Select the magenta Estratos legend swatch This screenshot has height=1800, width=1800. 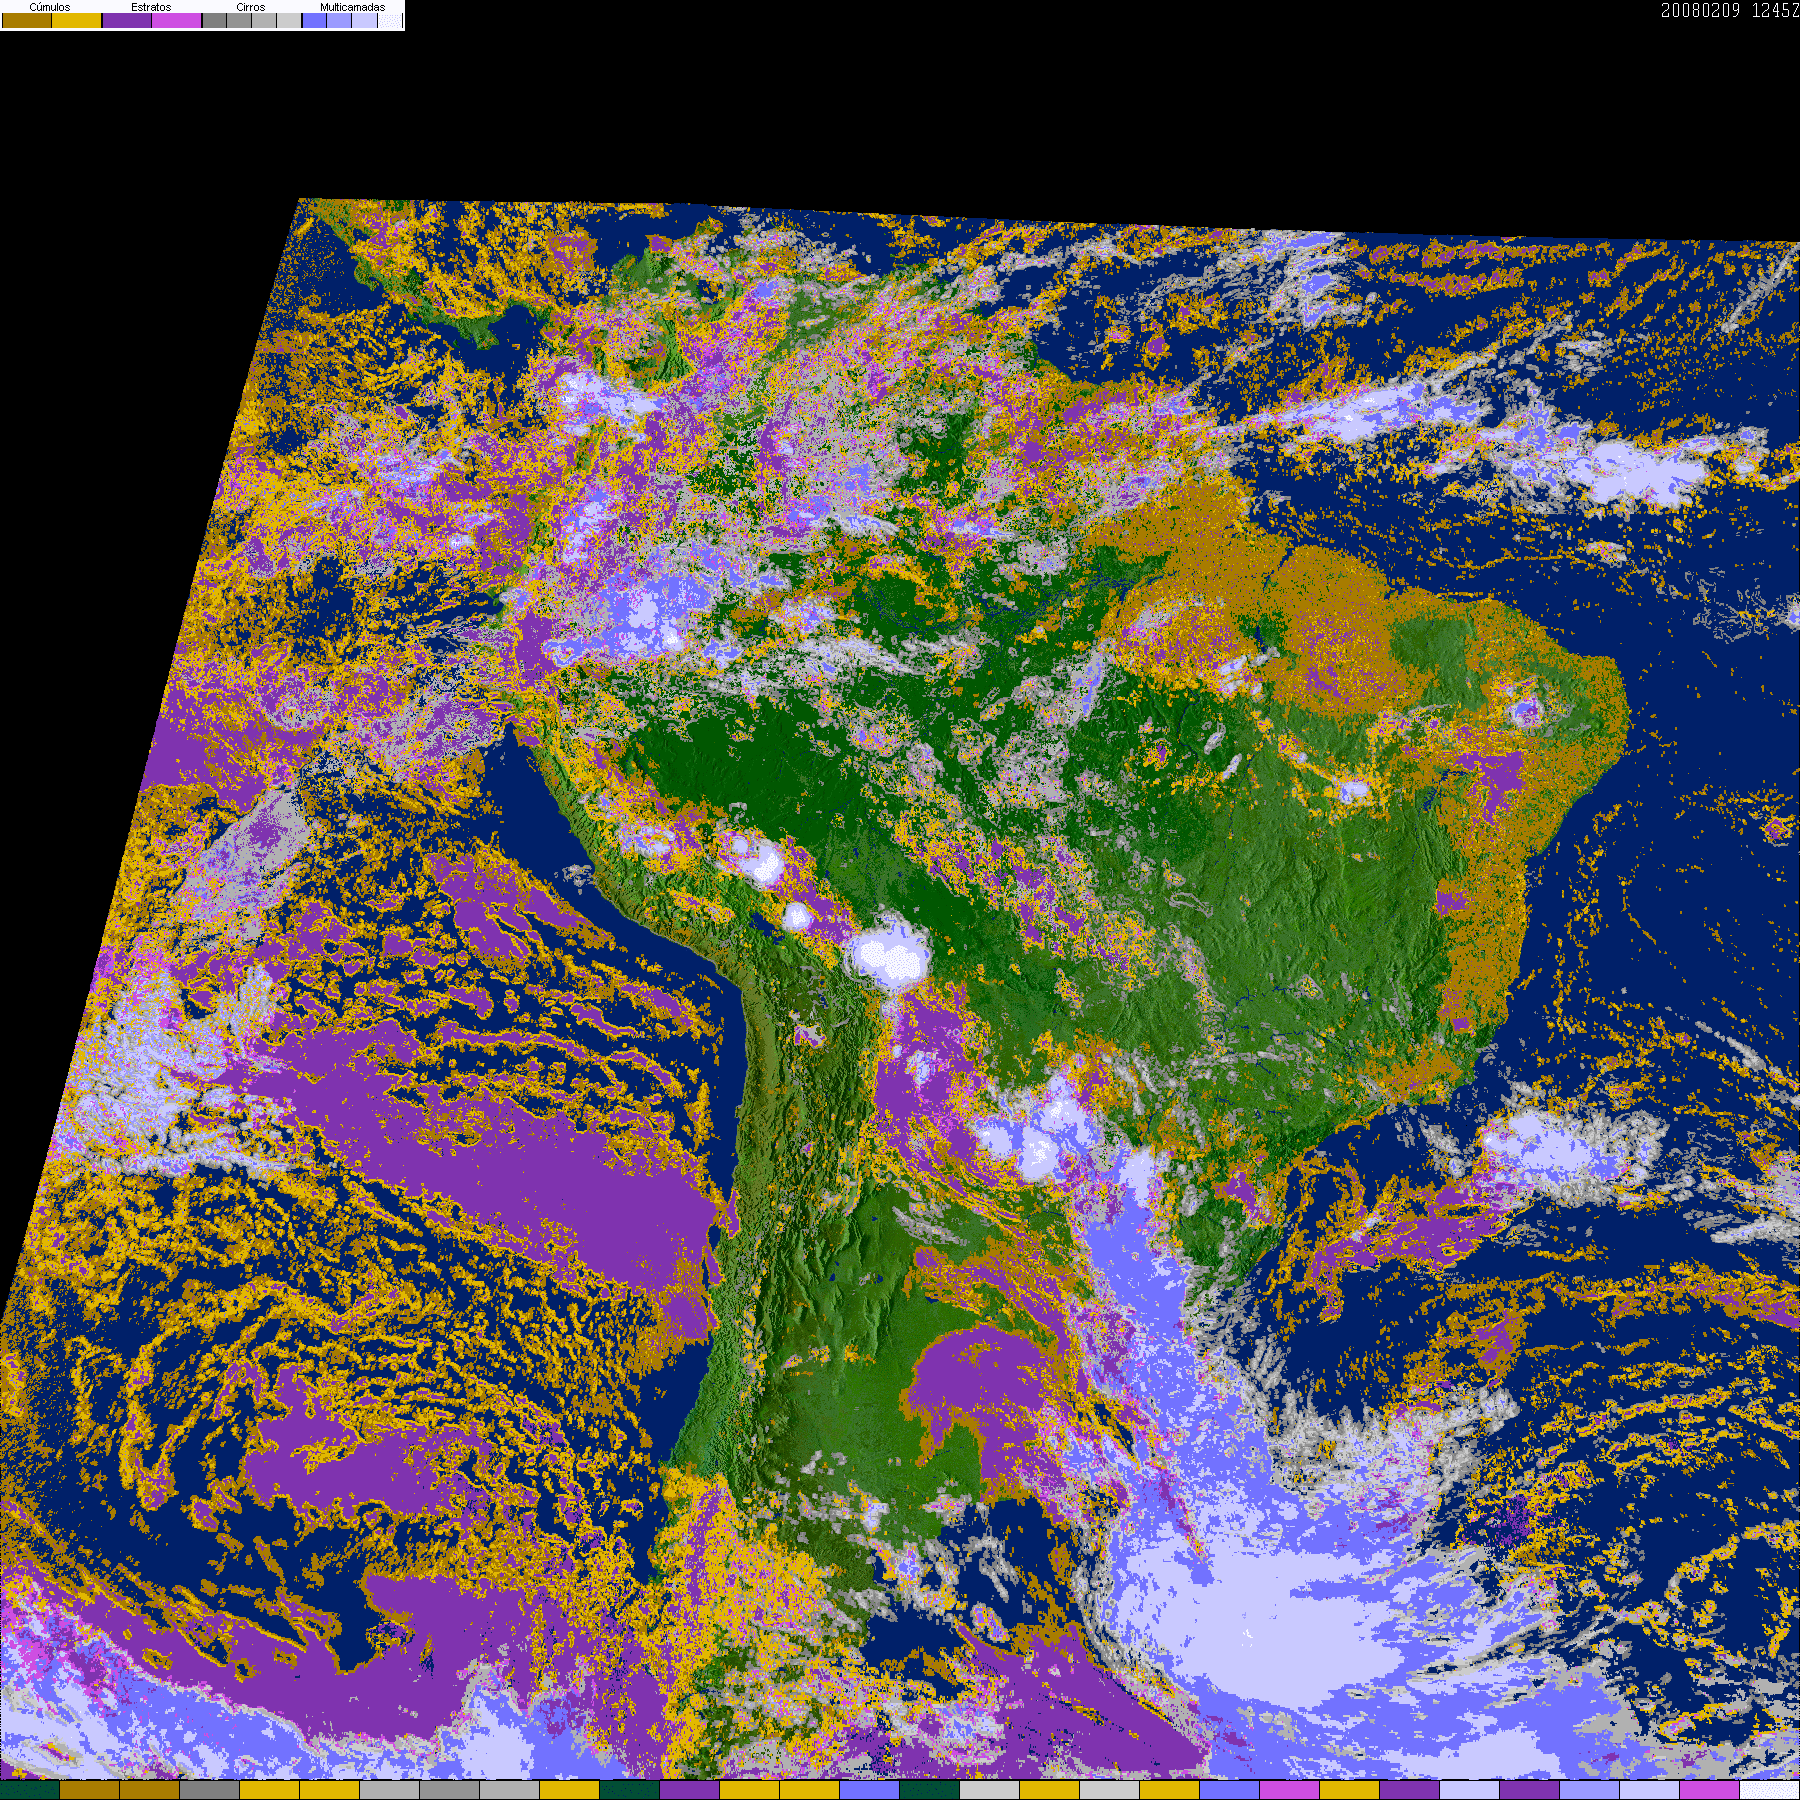[176, 20]
